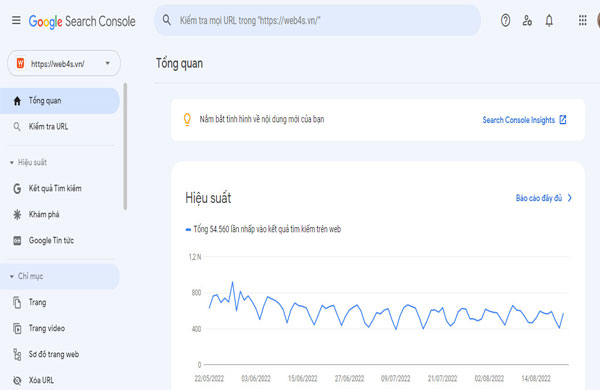Click the search magnifier icon in URL bar
600x390 pixels.
click(166, 20)
